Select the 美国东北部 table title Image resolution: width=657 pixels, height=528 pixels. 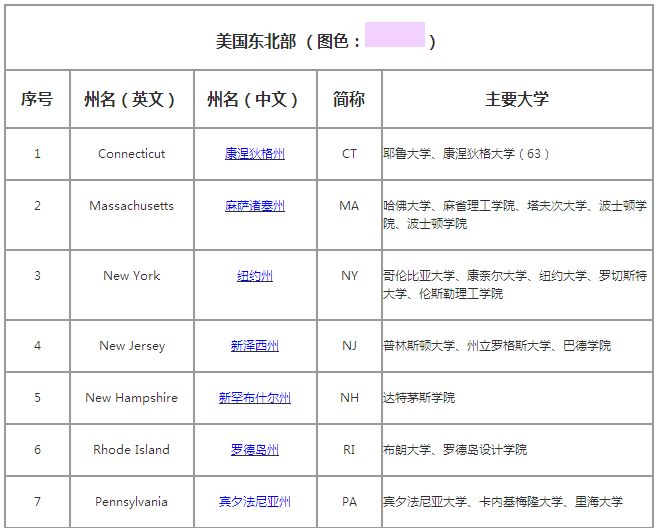coord(256,41)
